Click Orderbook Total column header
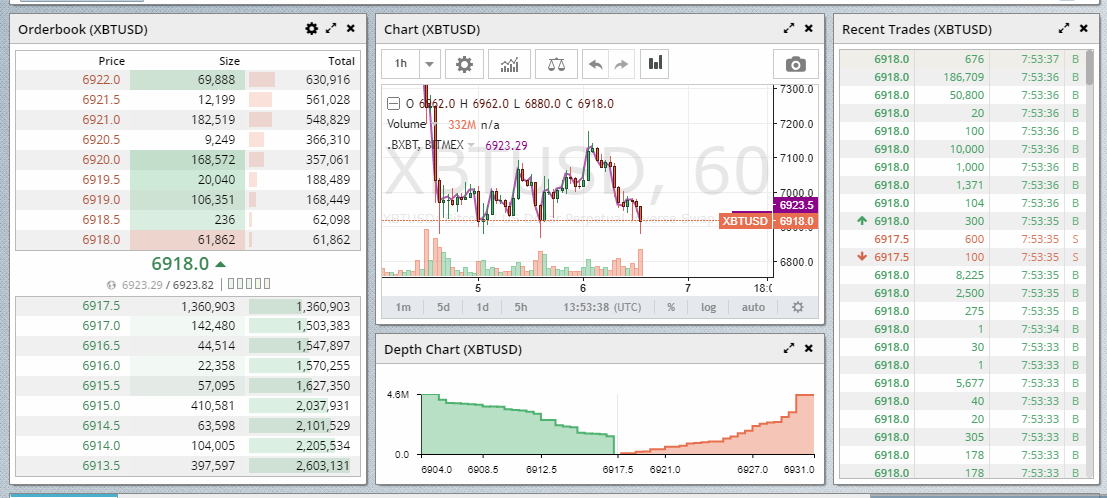The height and width of the screenshot is (498, 1107). pyautogui.click(x=342, y=61)
